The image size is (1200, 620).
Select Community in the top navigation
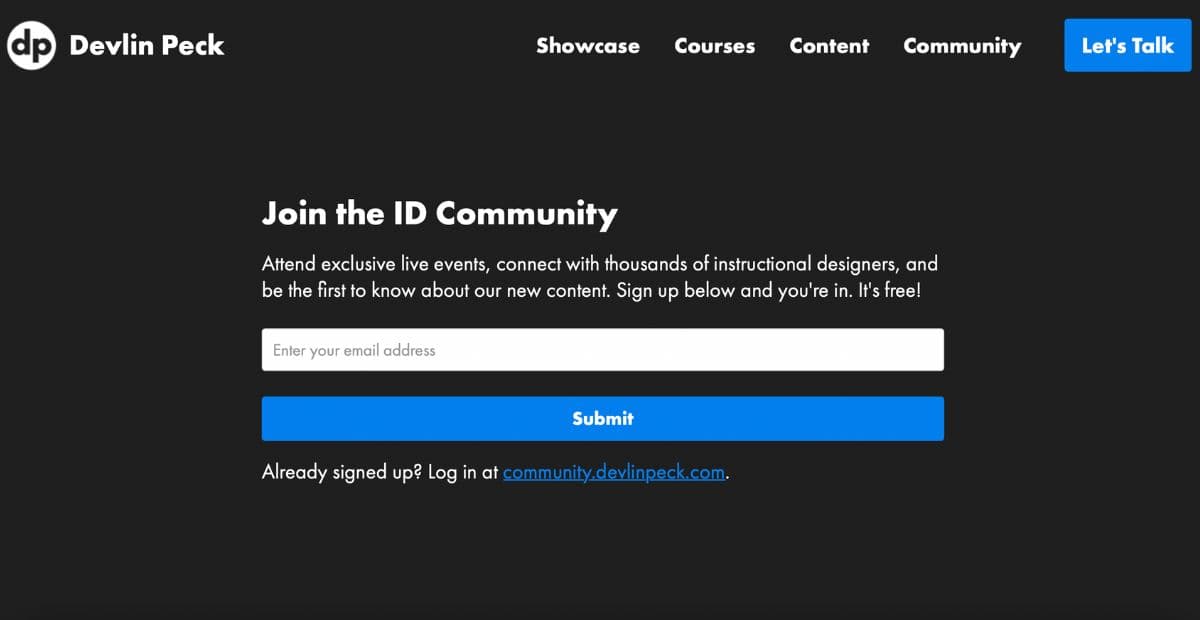pos(962,46)
